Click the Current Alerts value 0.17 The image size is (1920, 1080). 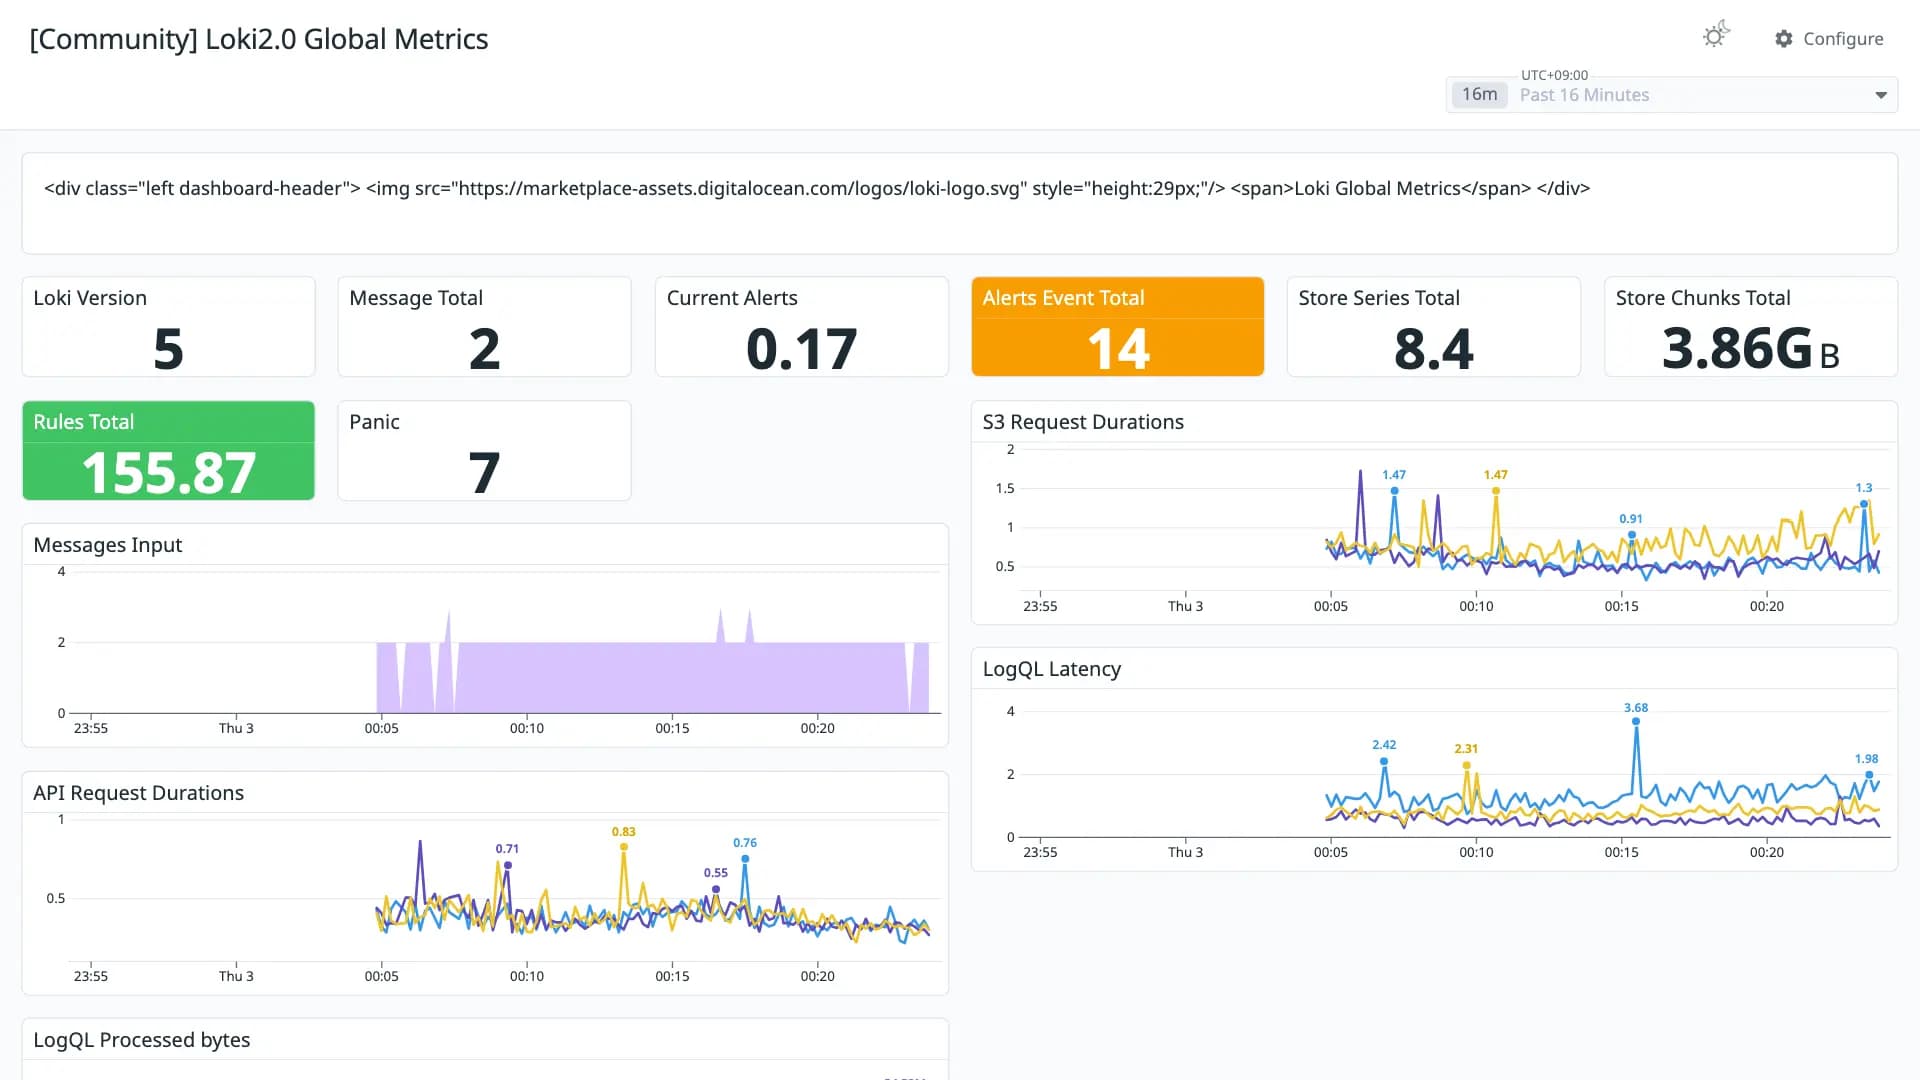(x=801, y=349)
